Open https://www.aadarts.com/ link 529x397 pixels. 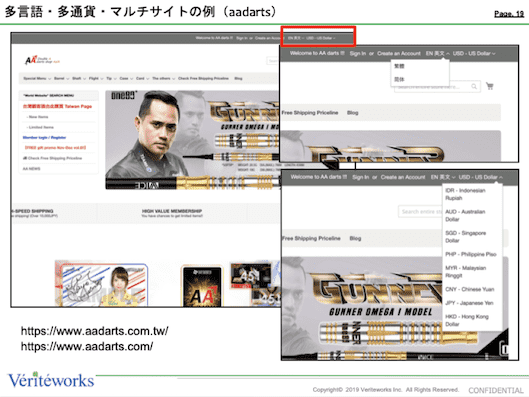[87, 346]
